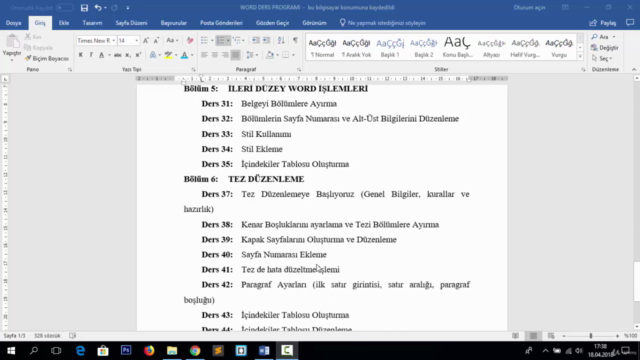The height and width of the screenshot is (360, 640).
Task: Click the Windows Start button
Action: 11,350
